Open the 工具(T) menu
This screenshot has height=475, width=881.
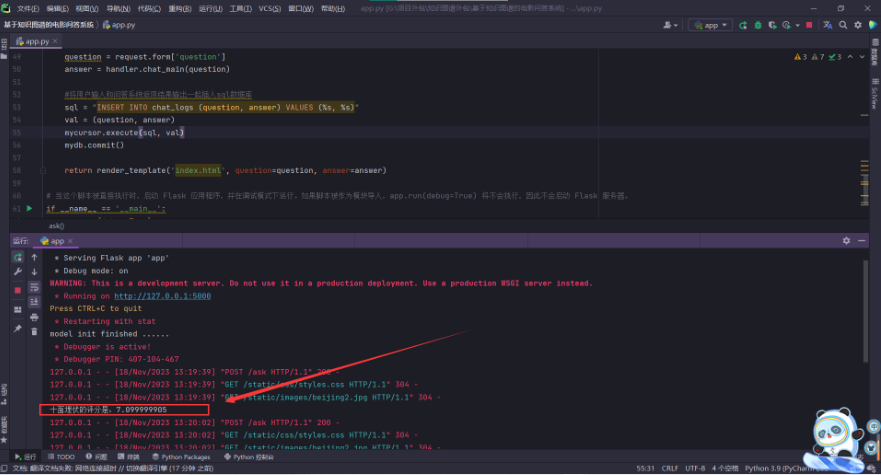[240, 8]
